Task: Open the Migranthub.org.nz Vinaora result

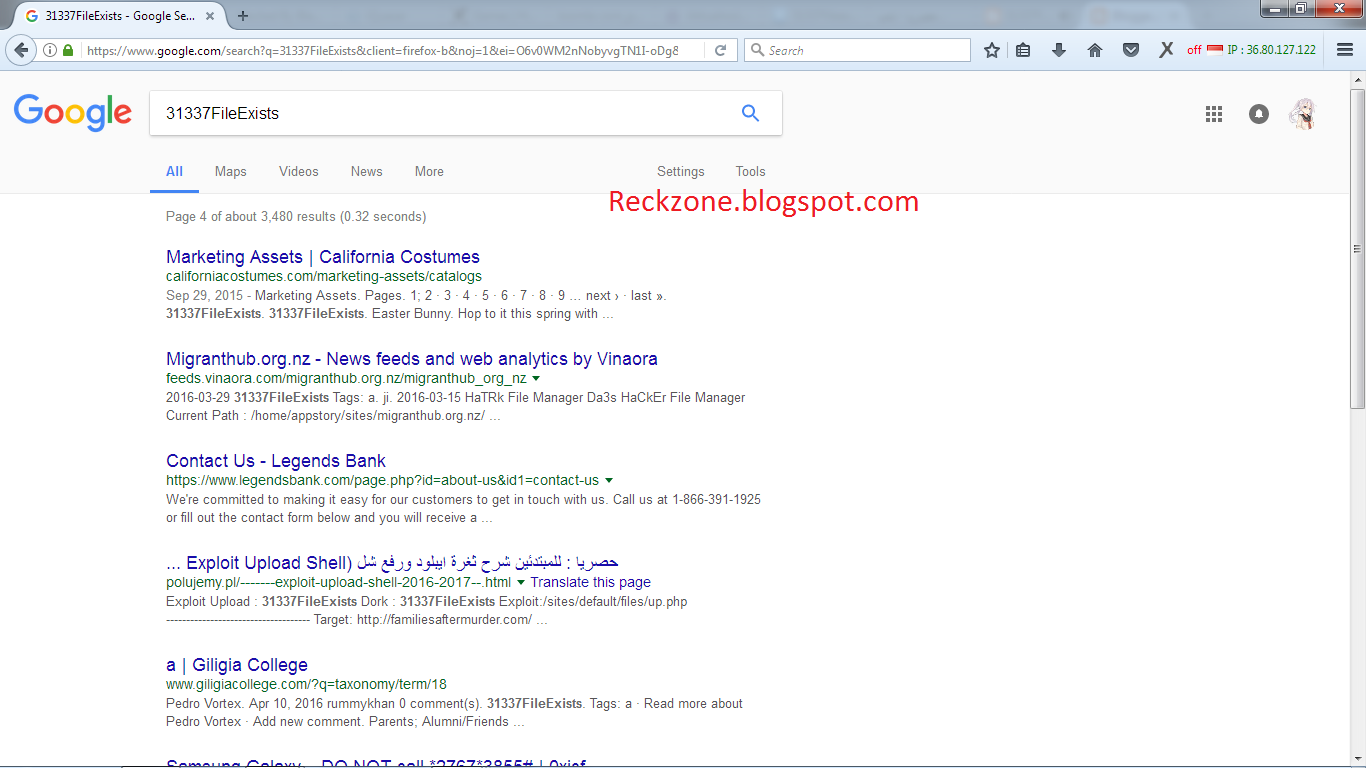Action: (412, 359)
